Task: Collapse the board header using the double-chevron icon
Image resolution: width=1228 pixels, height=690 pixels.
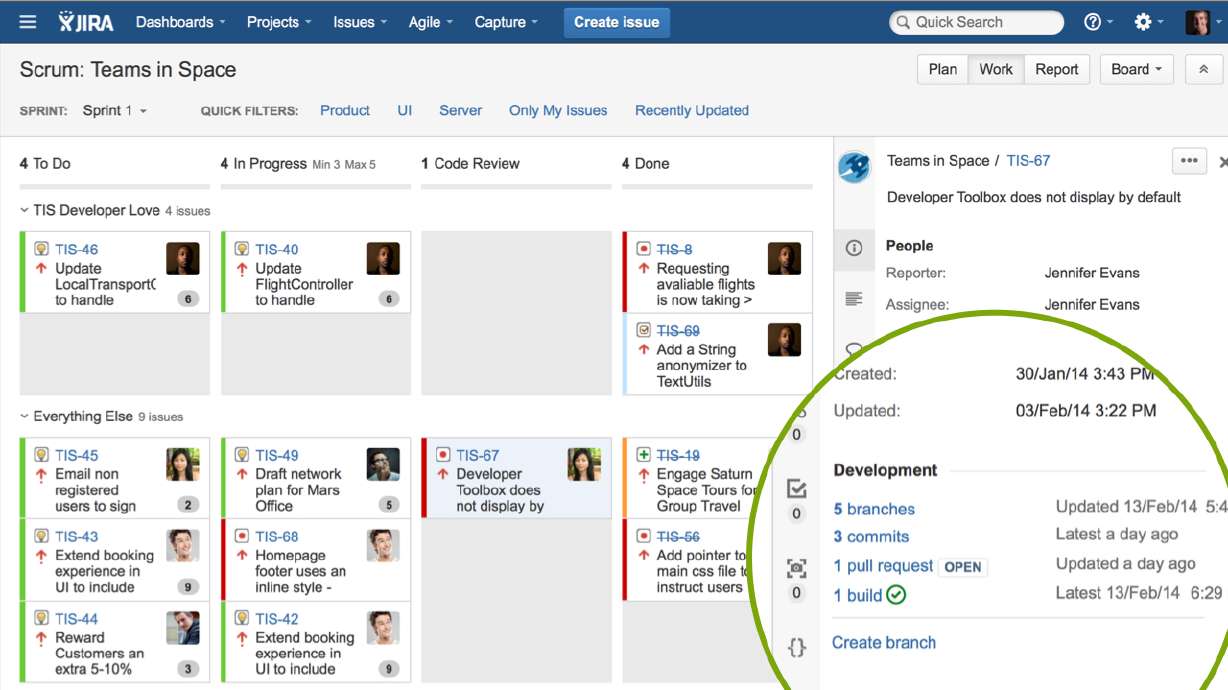Action: [1203, 69]
